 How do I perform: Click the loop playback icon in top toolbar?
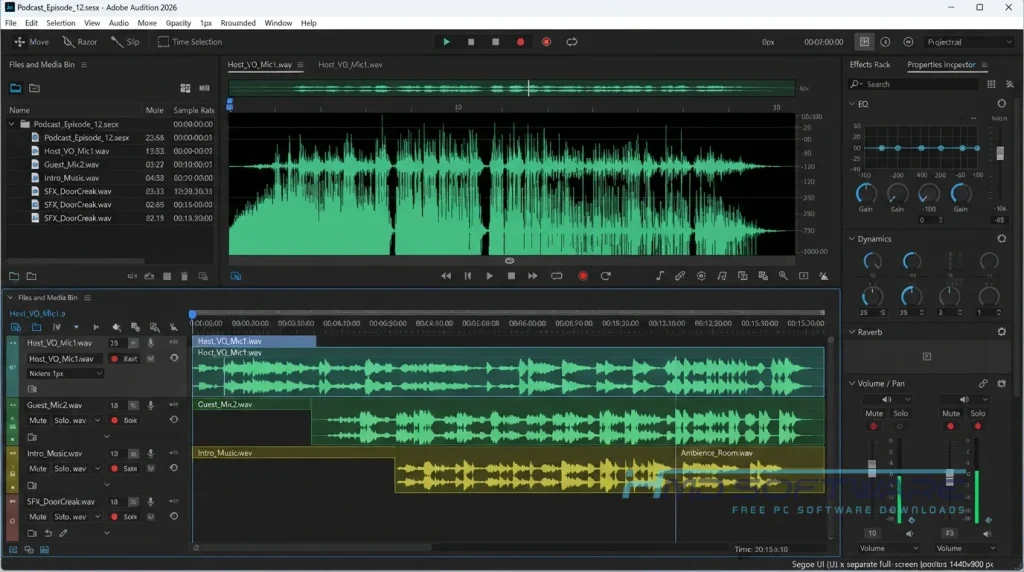572,42
